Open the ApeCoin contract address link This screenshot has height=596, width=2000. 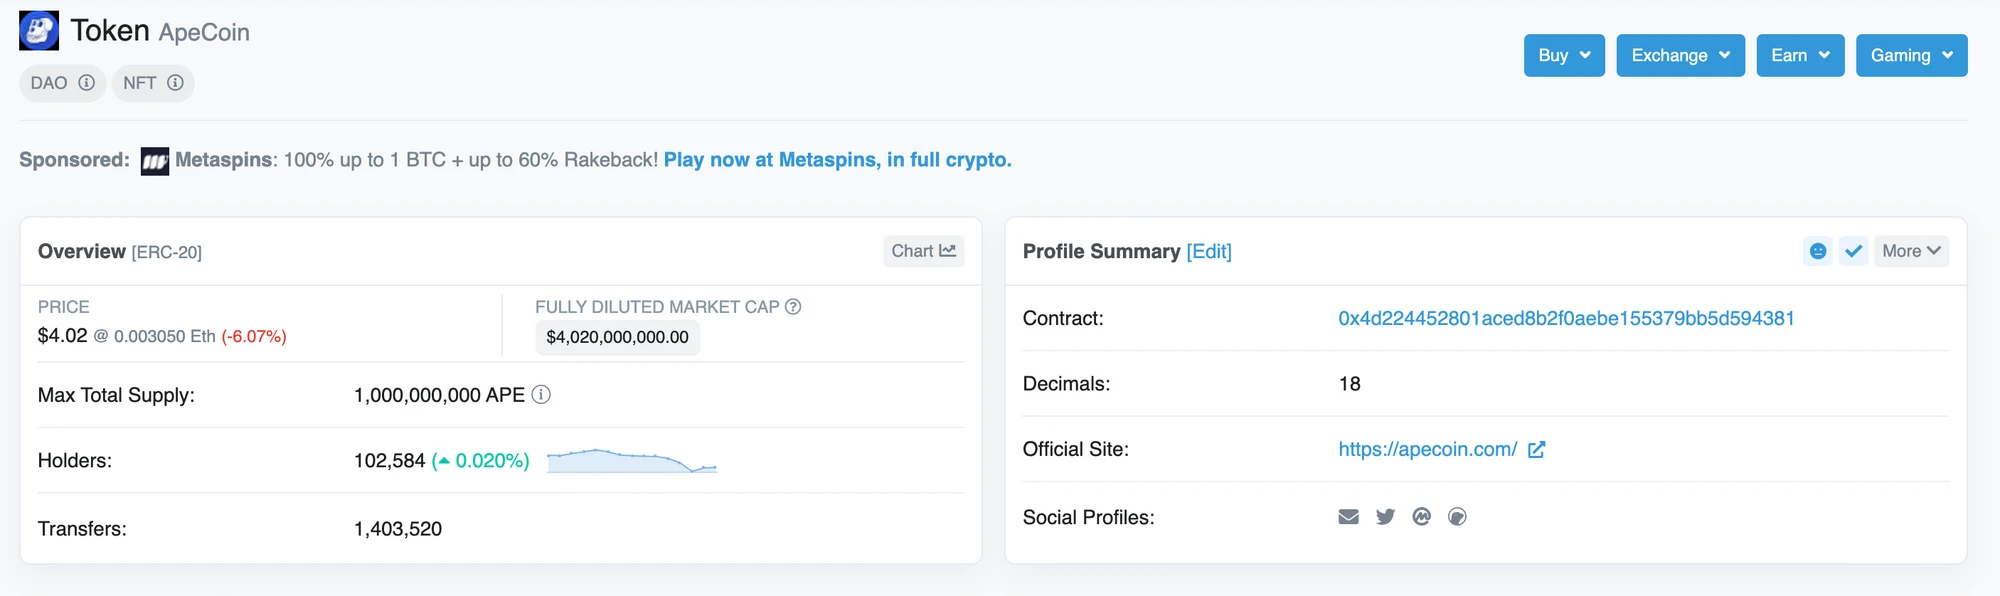[1566, 318]
